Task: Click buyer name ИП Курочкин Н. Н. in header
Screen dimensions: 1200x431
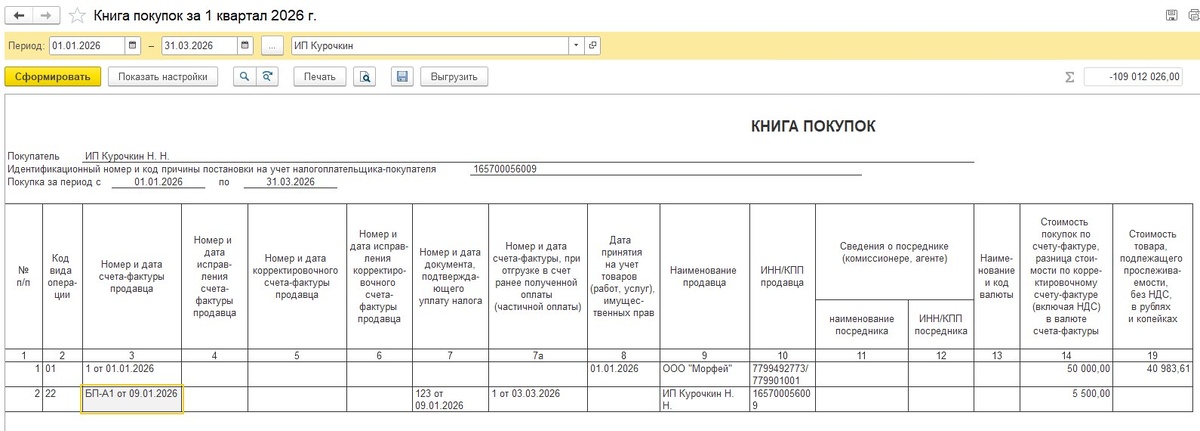Action: [x=127, y=157]
